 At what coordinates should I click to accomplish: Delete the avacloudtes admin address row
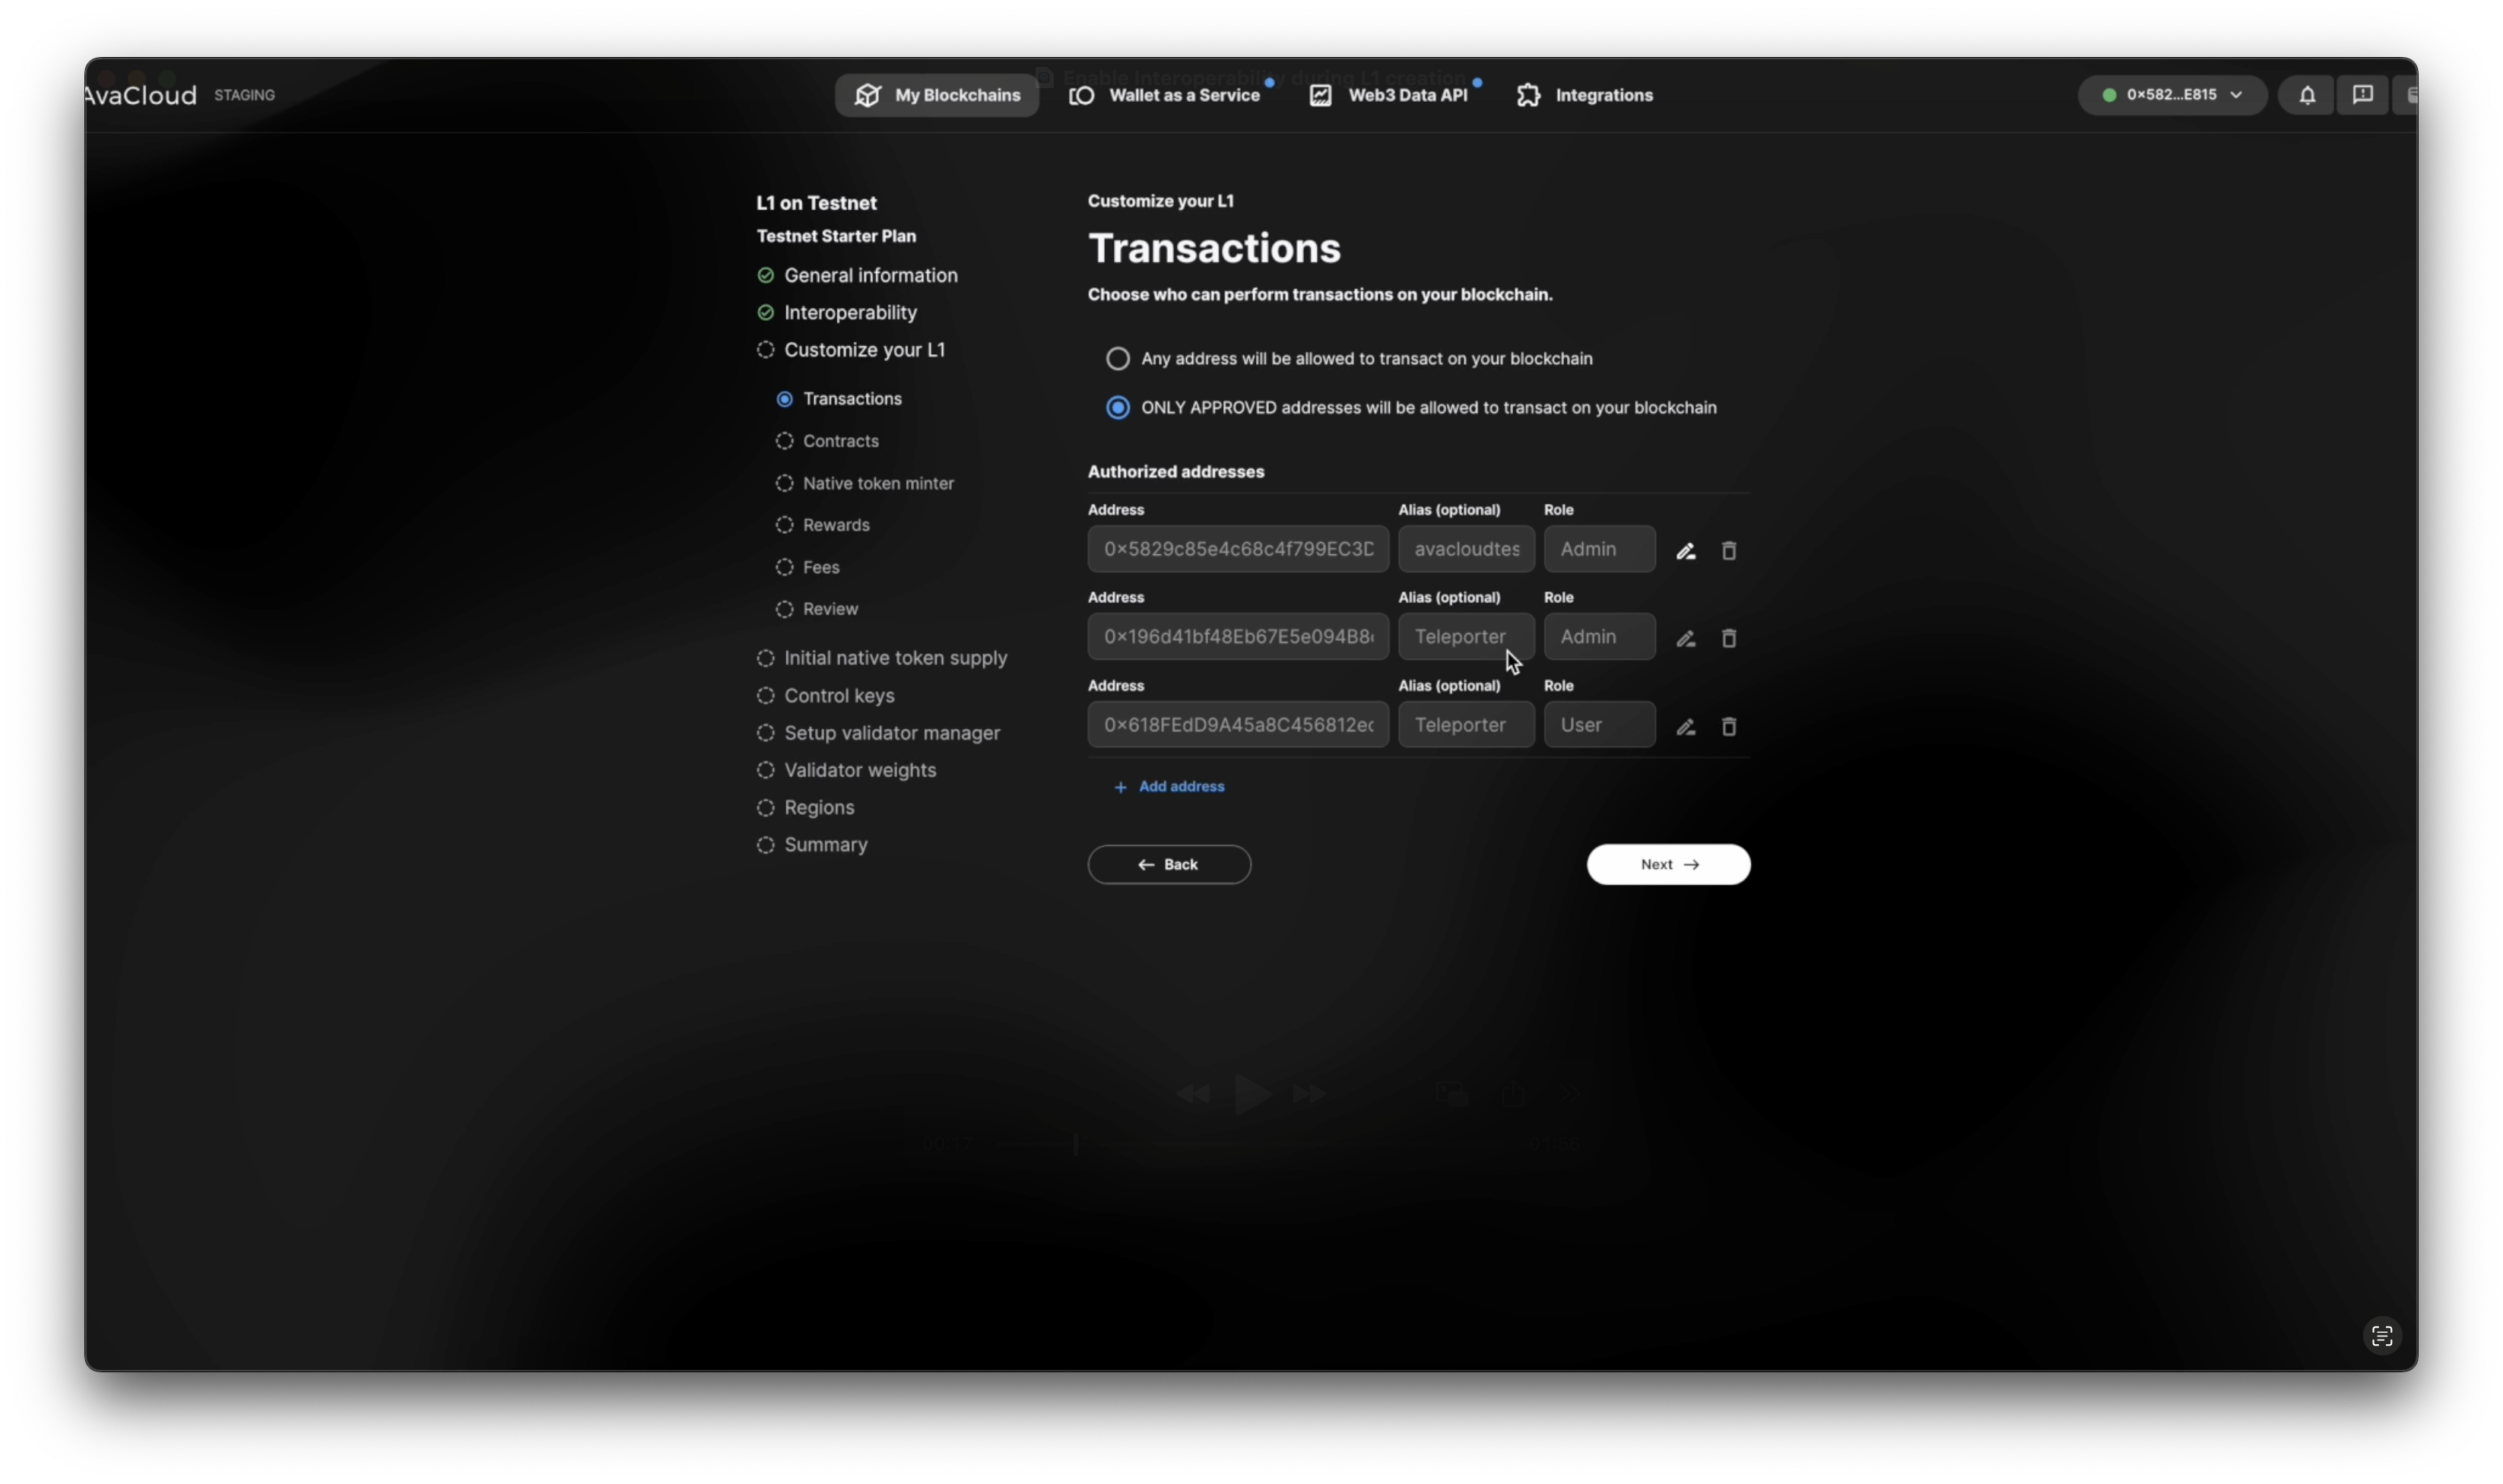(1729, 551)
